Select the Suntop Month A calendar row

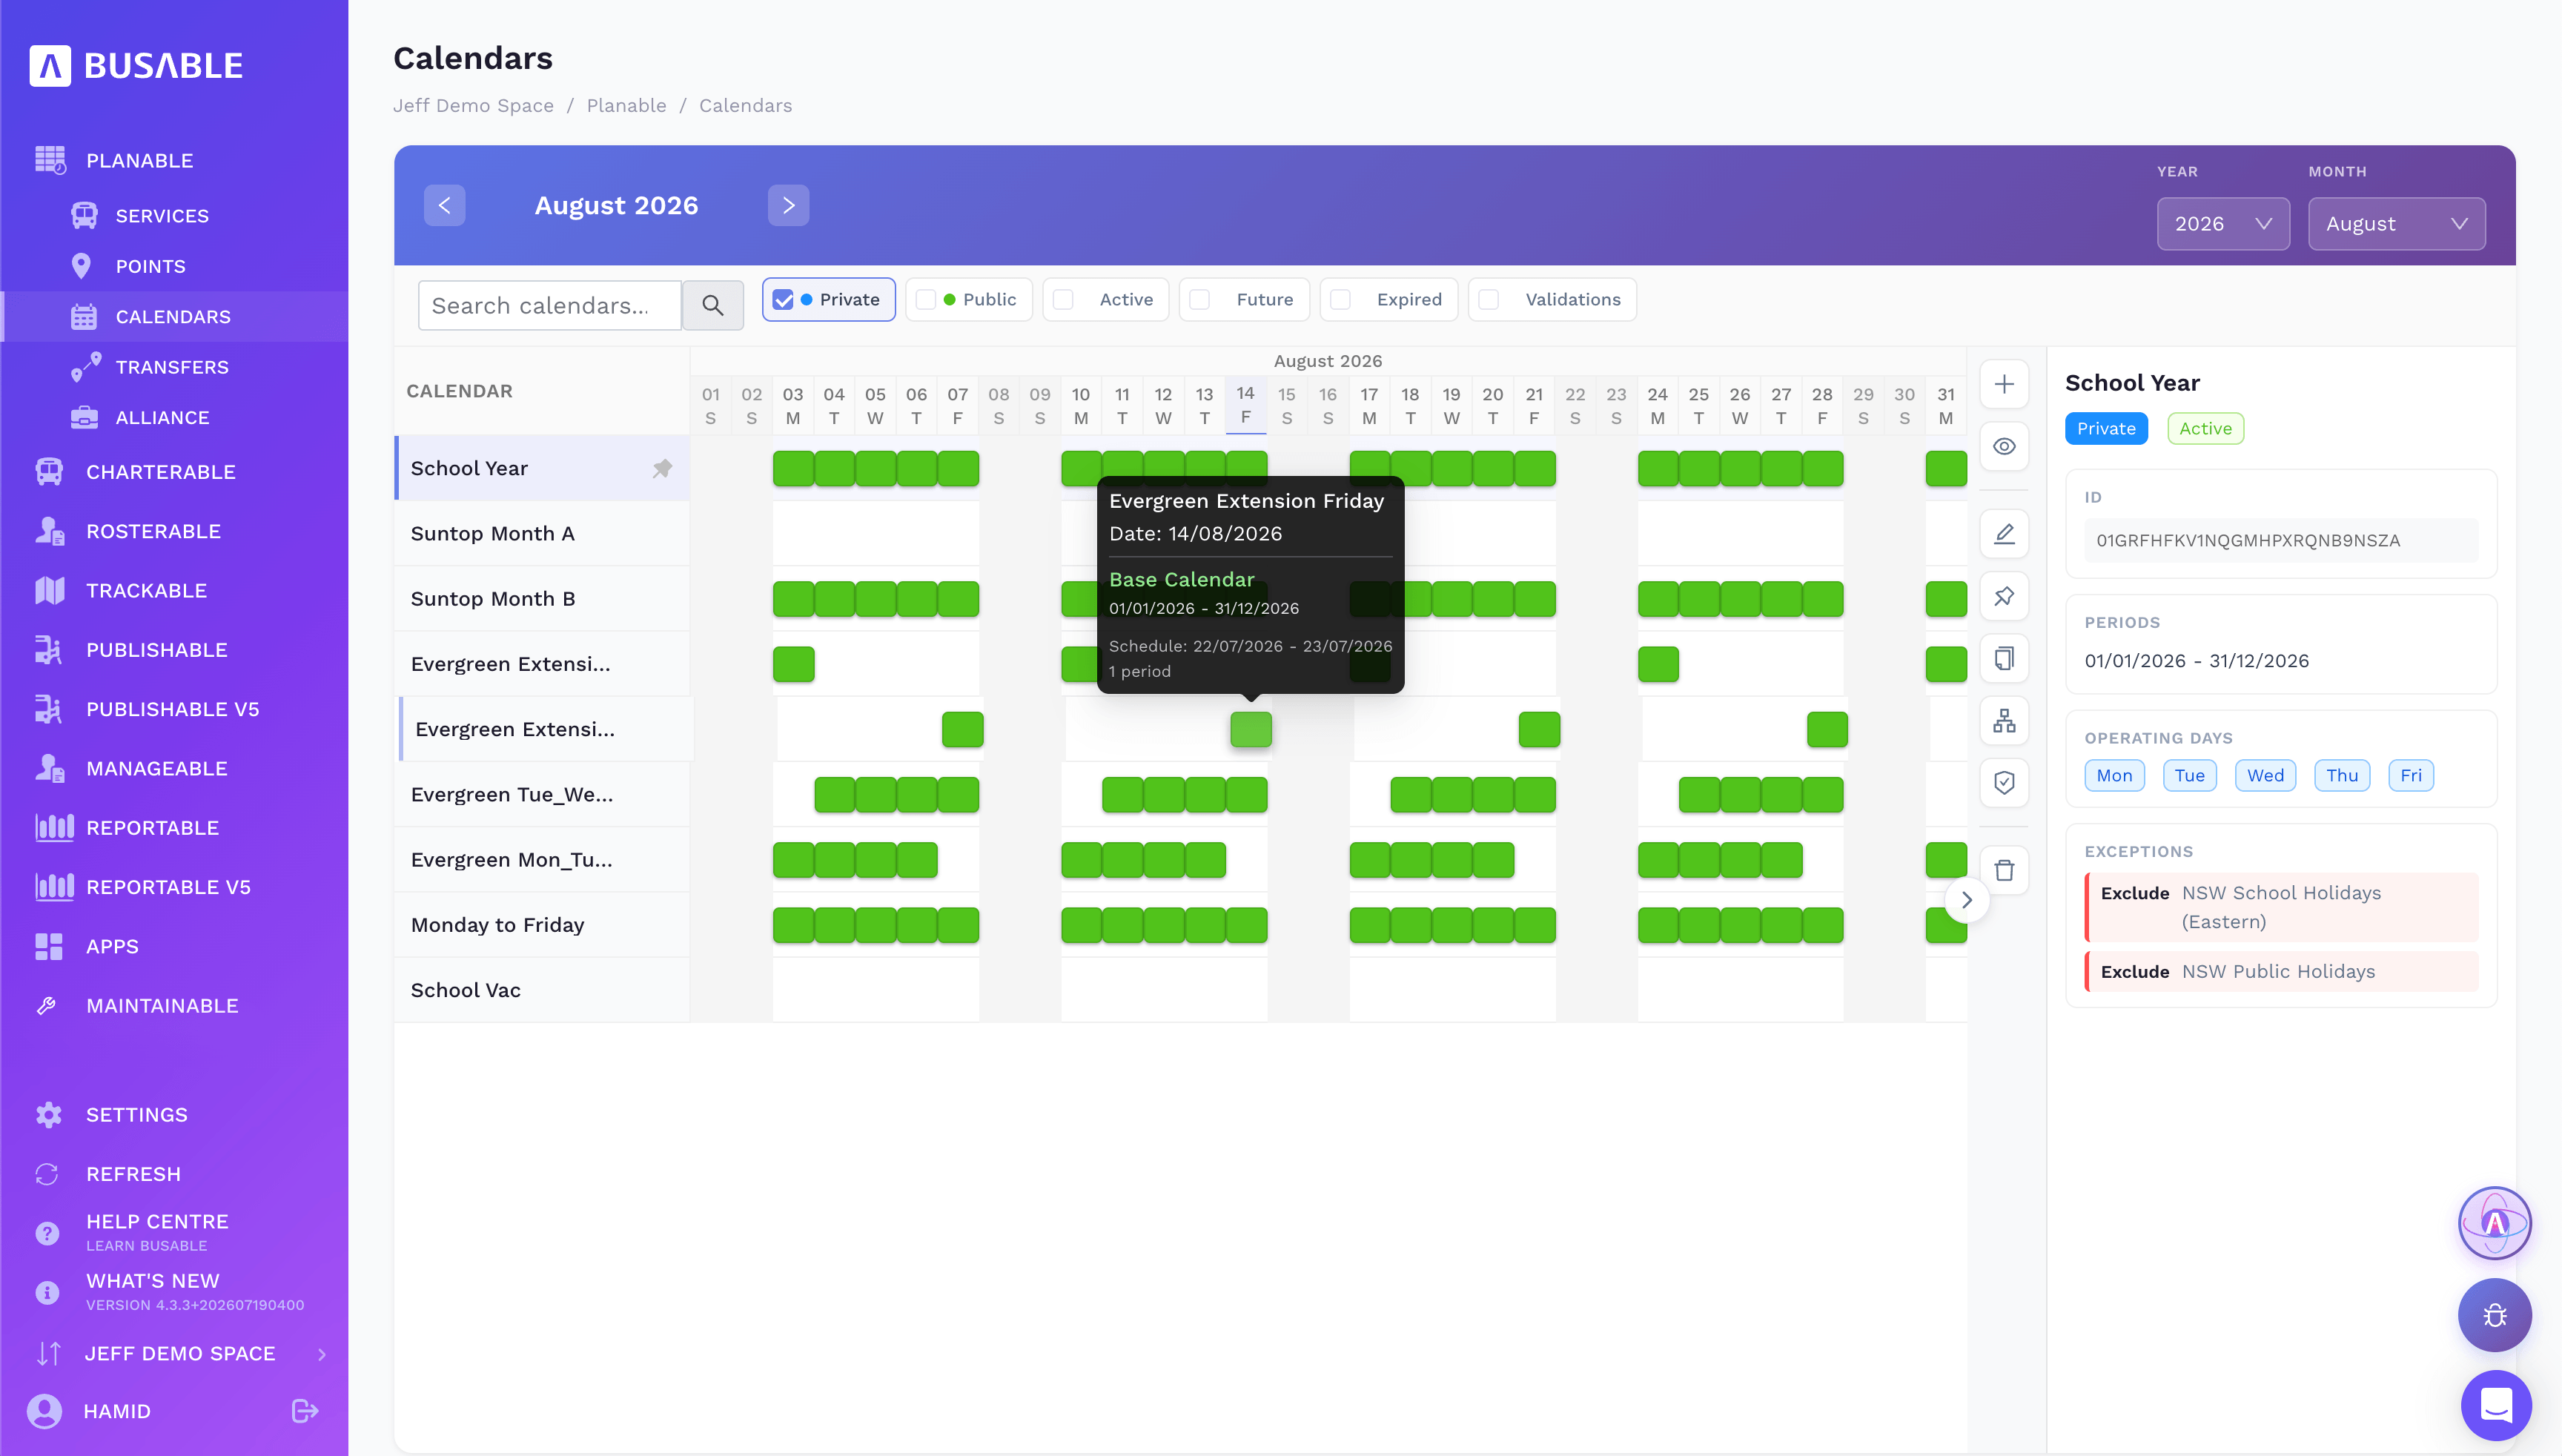pyautogui.click(x=543, y=533)
